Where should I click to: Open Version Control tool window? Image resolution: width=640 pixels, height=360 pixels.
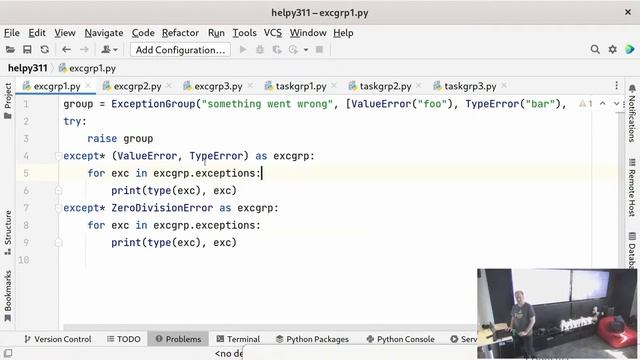click(x=58, y=339)
